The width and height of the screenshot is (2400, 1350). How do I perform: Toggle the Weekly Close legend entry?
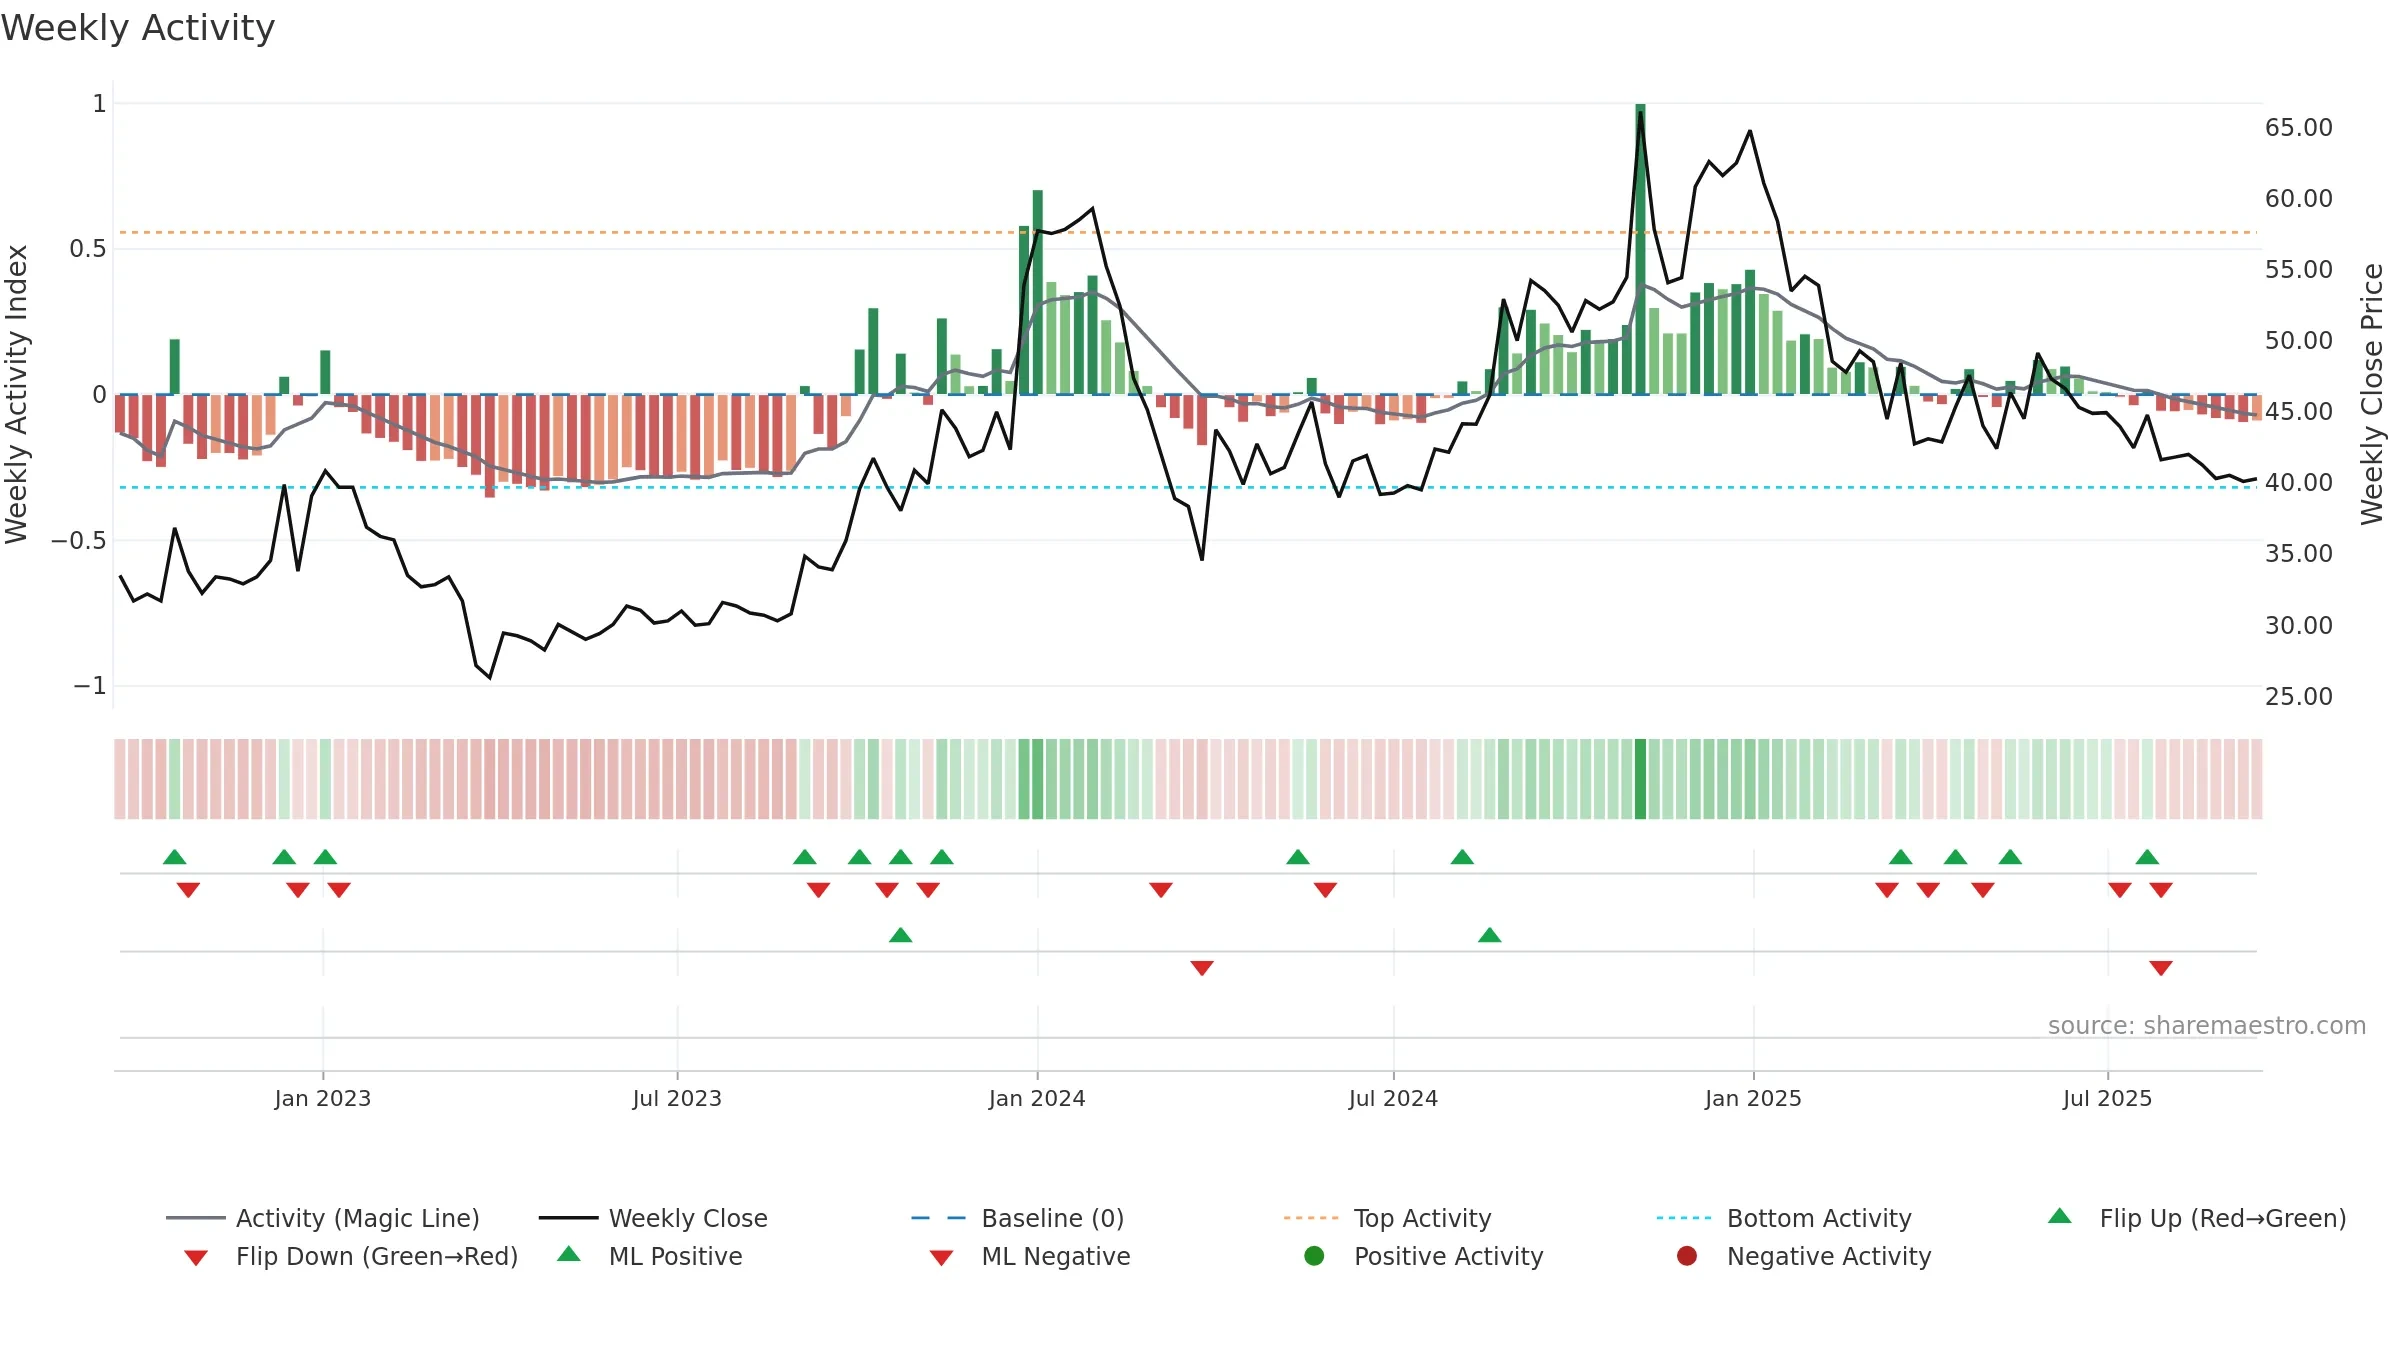click(653, 1218)
